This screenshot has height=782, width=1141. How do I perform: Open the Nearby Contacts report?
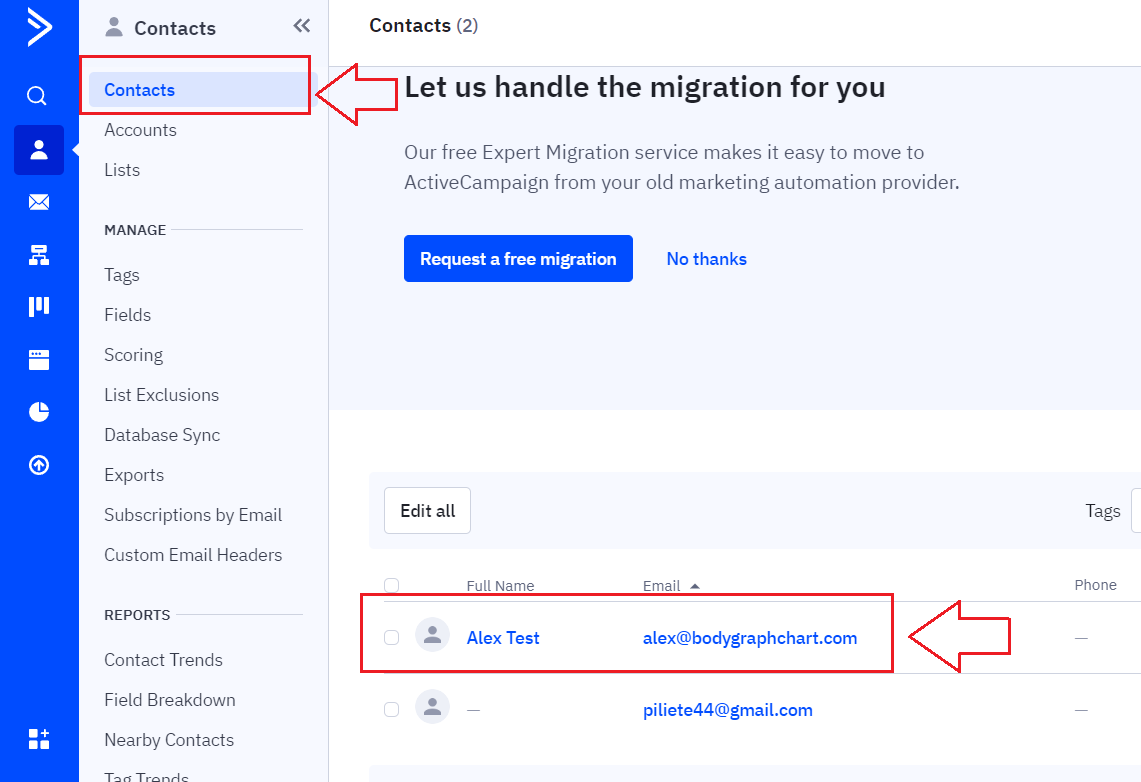click(x=169, y=740)
